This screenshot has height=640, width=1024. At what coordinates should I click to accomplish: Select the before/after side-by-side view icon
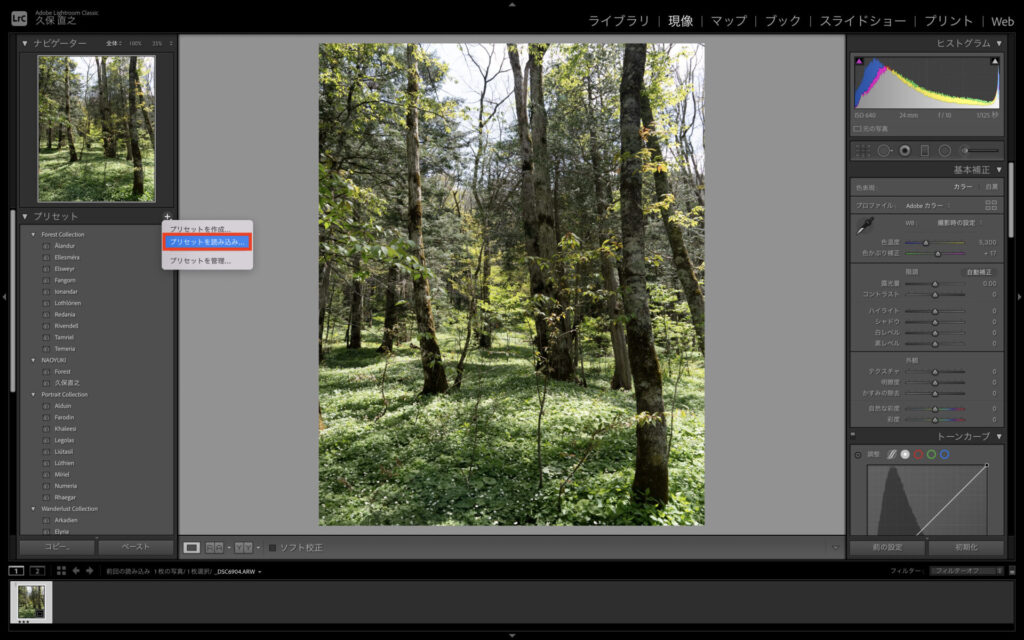click(x=214, y=547)
